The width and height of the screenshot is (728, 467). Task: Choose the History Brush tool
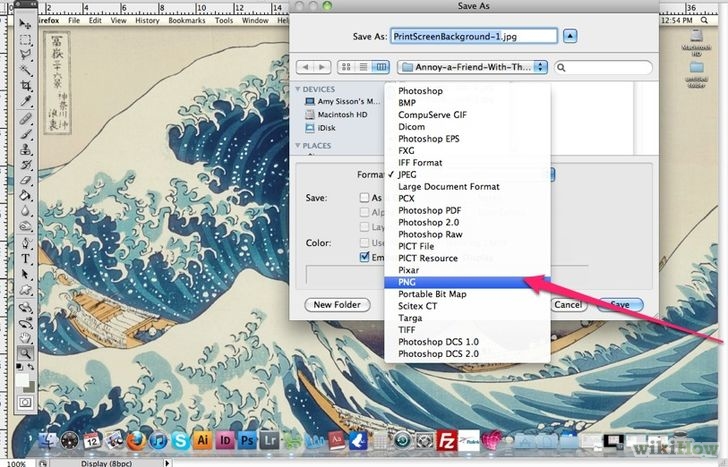[25, 165]
